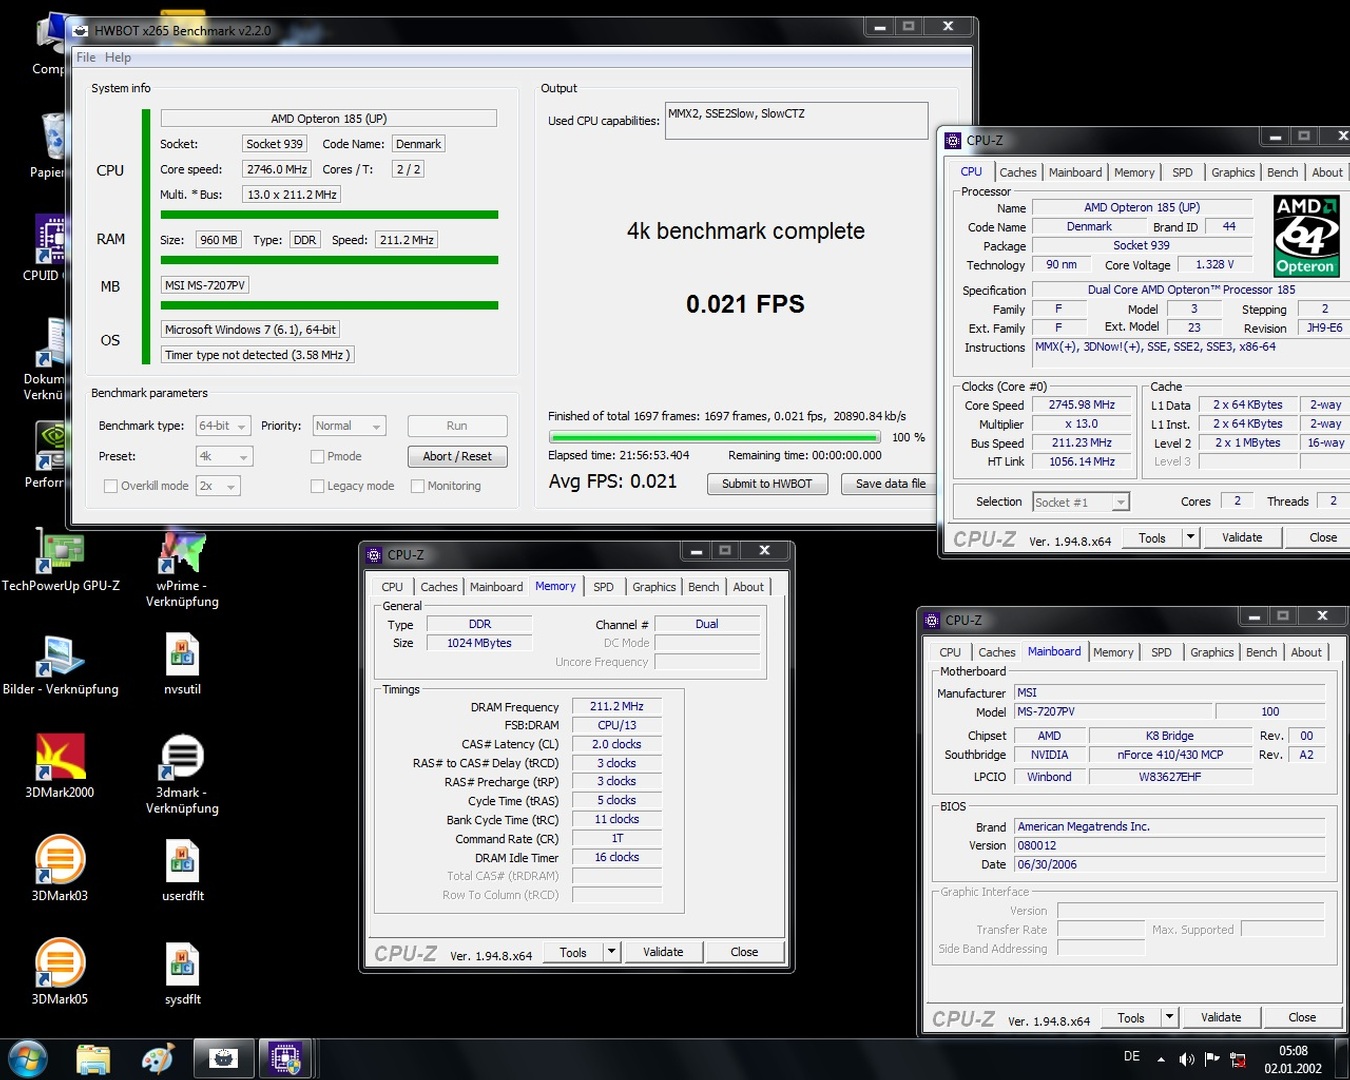Expand Tools arrow in CPU-Z Memory window
Image resolution: width=1350 pixels, height=1080 pixels.
point(611,952)
